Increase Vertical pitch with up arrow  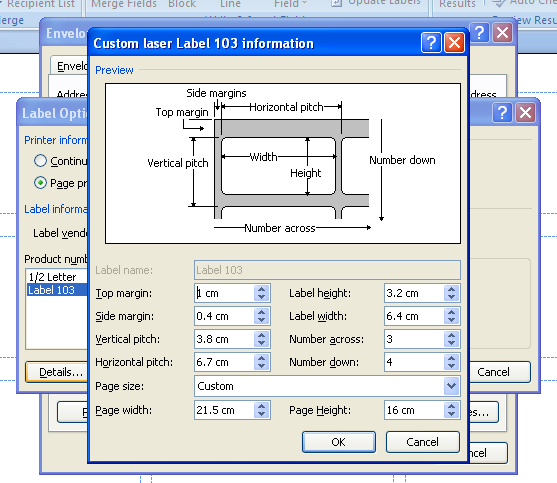point(261,335)
